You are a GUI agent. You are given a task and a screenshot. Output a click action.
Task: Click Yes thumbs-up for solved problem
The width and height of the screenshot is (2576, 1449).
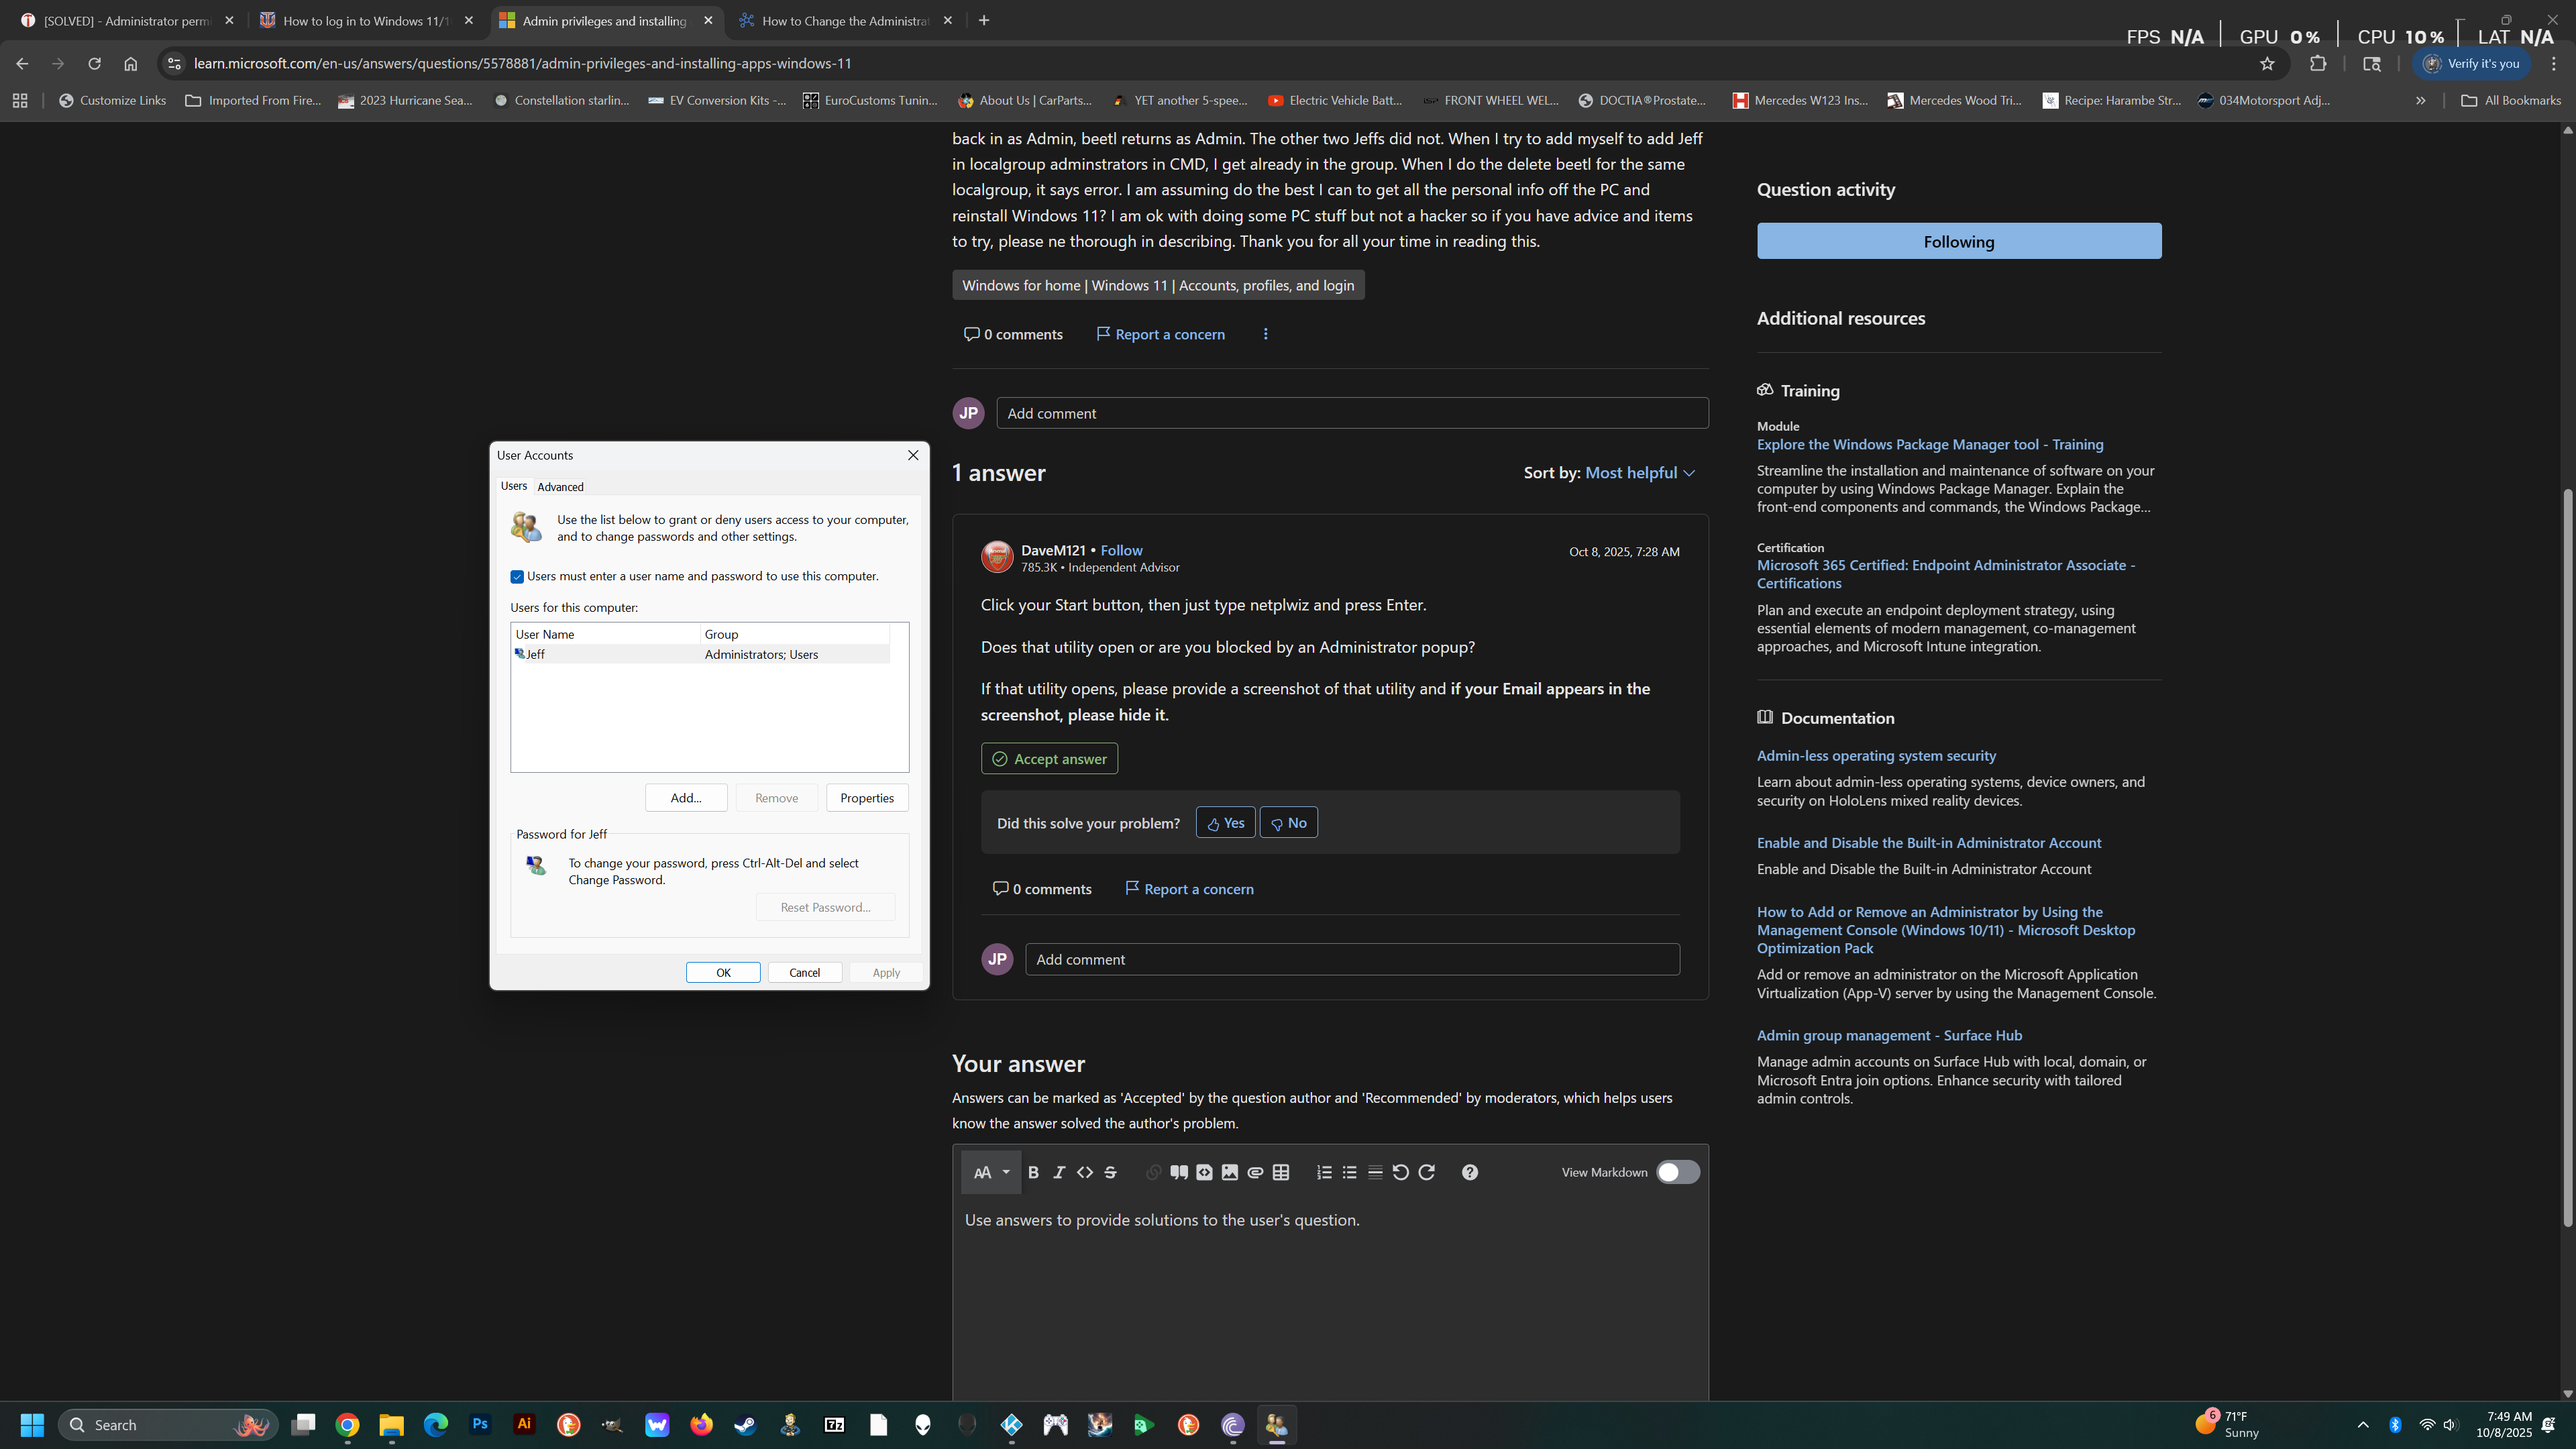tap(1225, 823)
